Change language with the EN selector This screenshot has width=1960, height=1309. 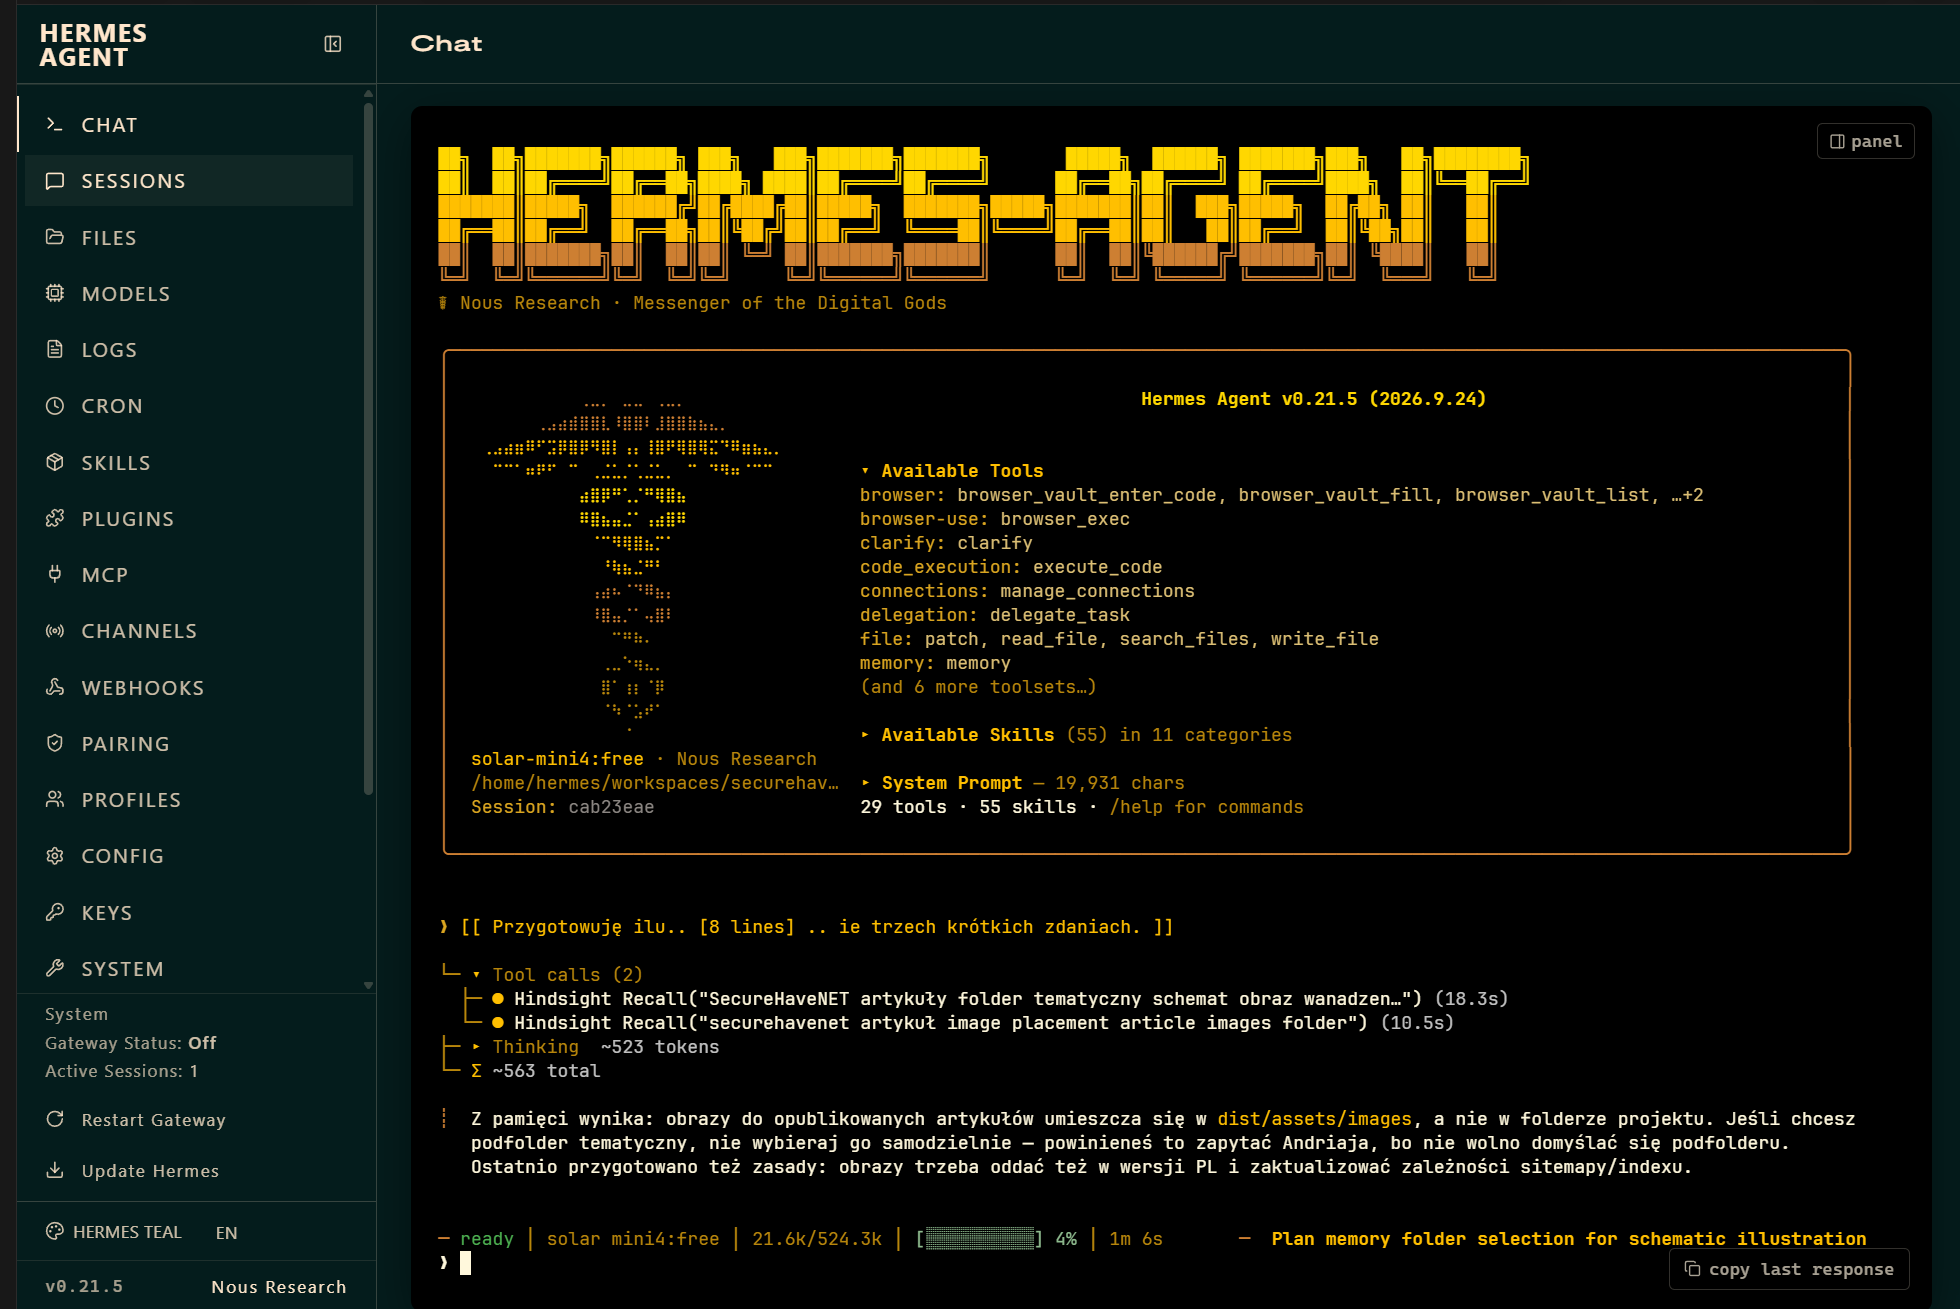pos(227,1233)
